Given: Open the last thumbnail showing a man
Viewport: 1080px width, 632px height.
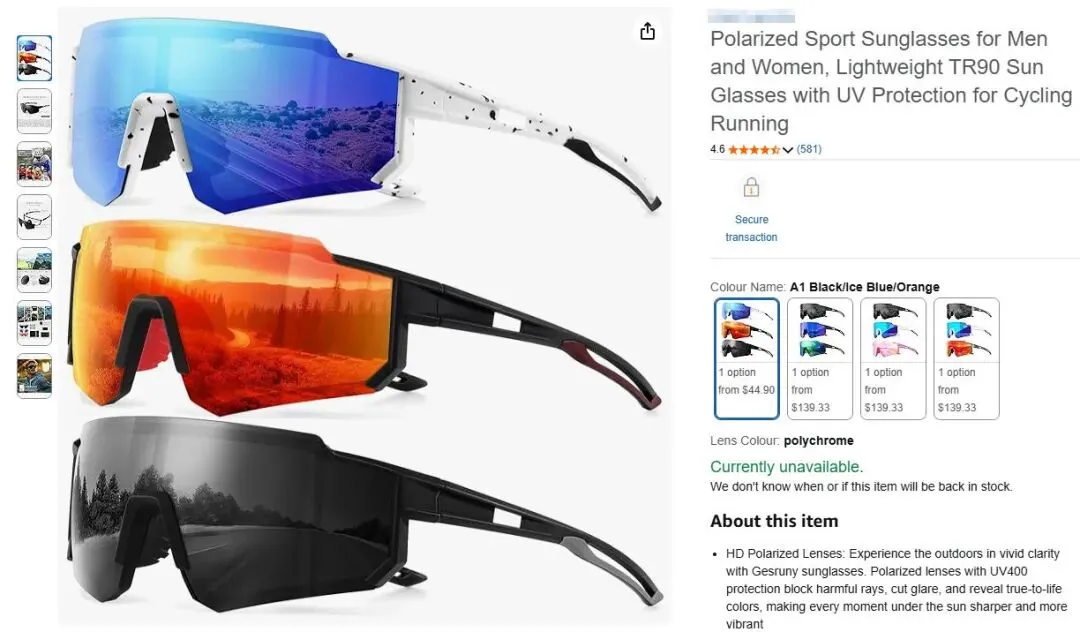Looking at the screenshot, I should (34, 376).
